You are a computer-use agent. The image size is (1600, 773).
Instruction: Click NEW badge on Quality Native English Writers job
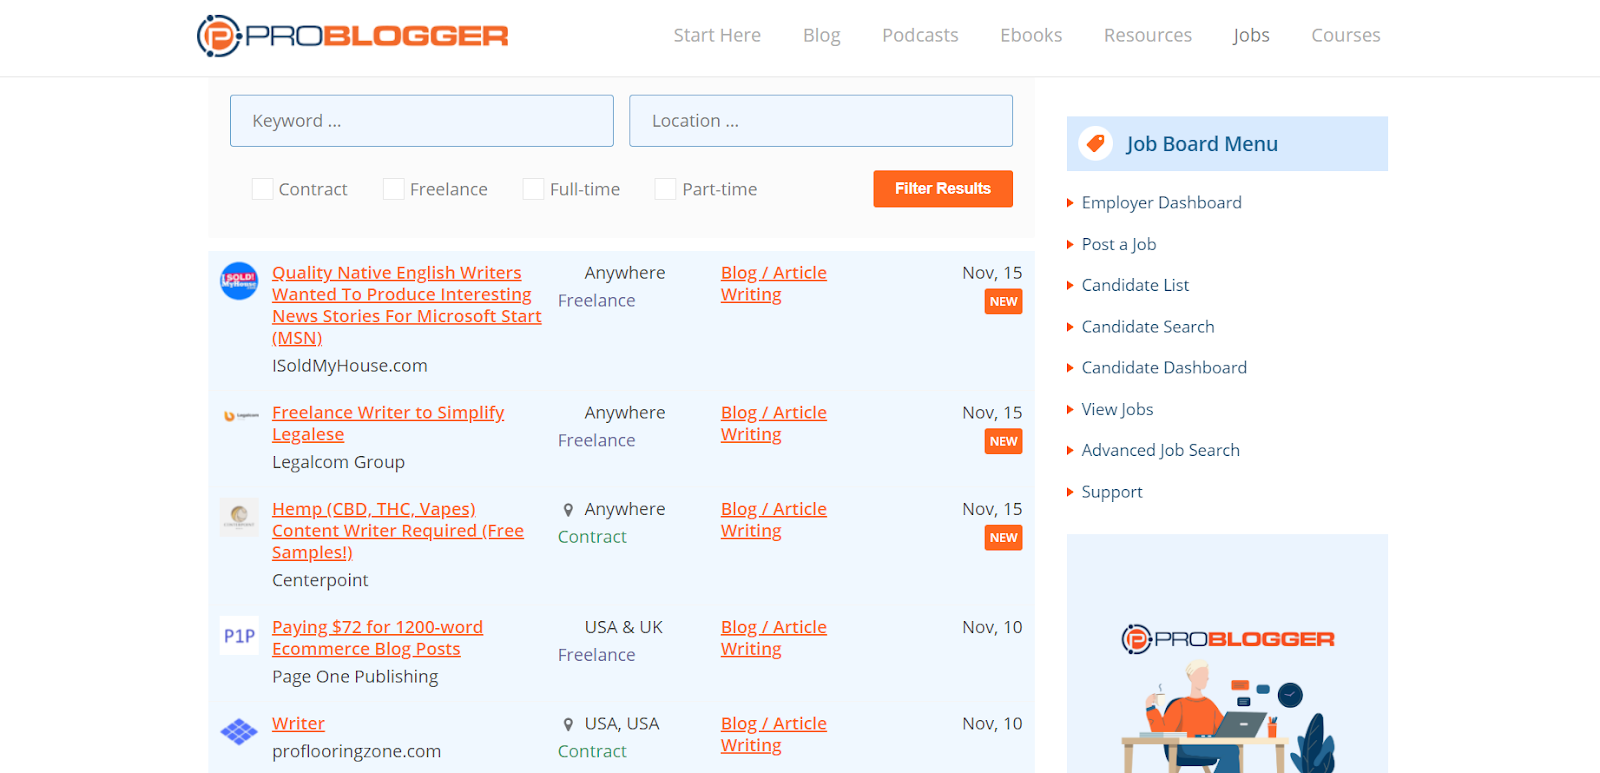(1003, 302)
